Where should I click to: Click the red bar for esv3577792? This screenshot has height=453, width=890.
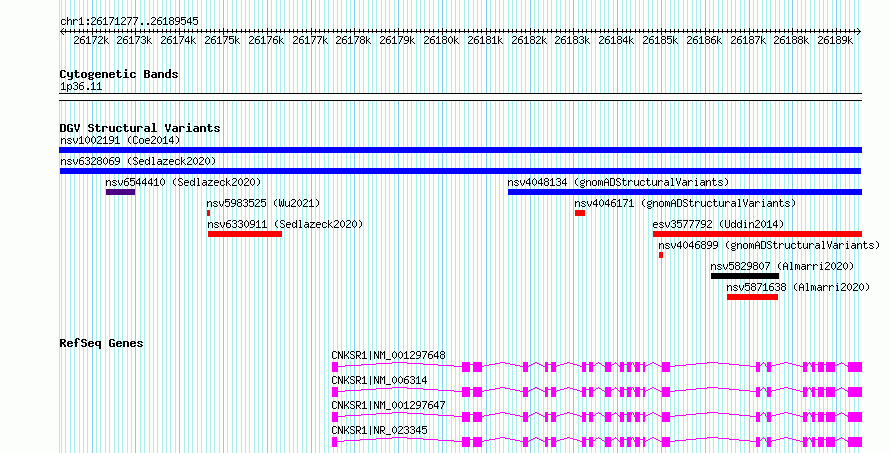757,234
